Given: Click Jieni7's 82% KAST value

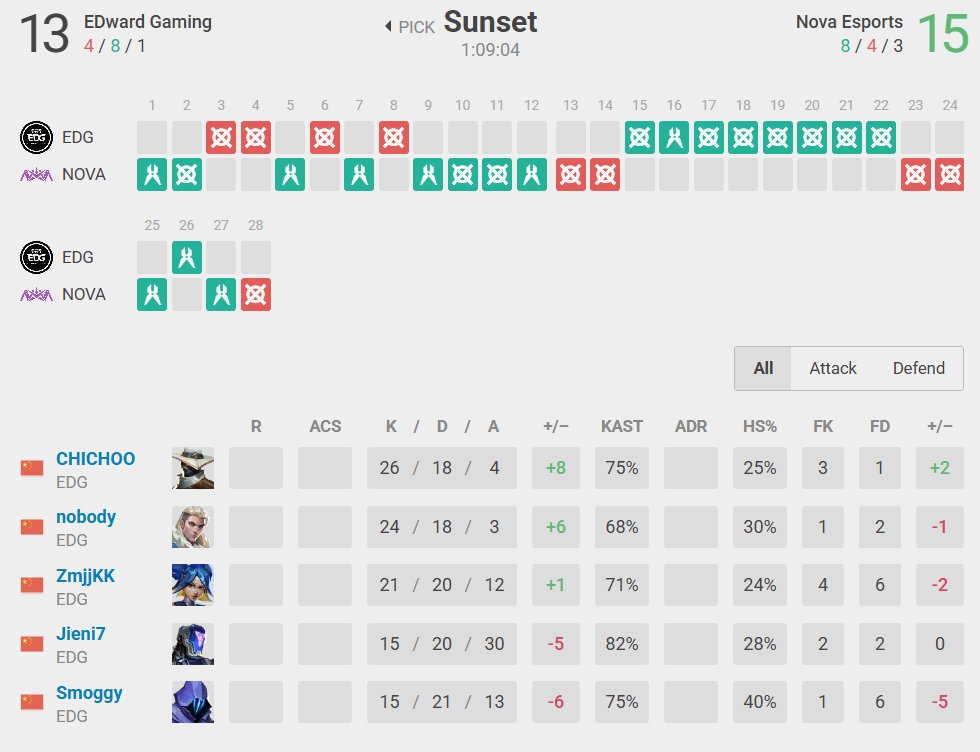Looking at the screenshot, I should tap(622, 644).
